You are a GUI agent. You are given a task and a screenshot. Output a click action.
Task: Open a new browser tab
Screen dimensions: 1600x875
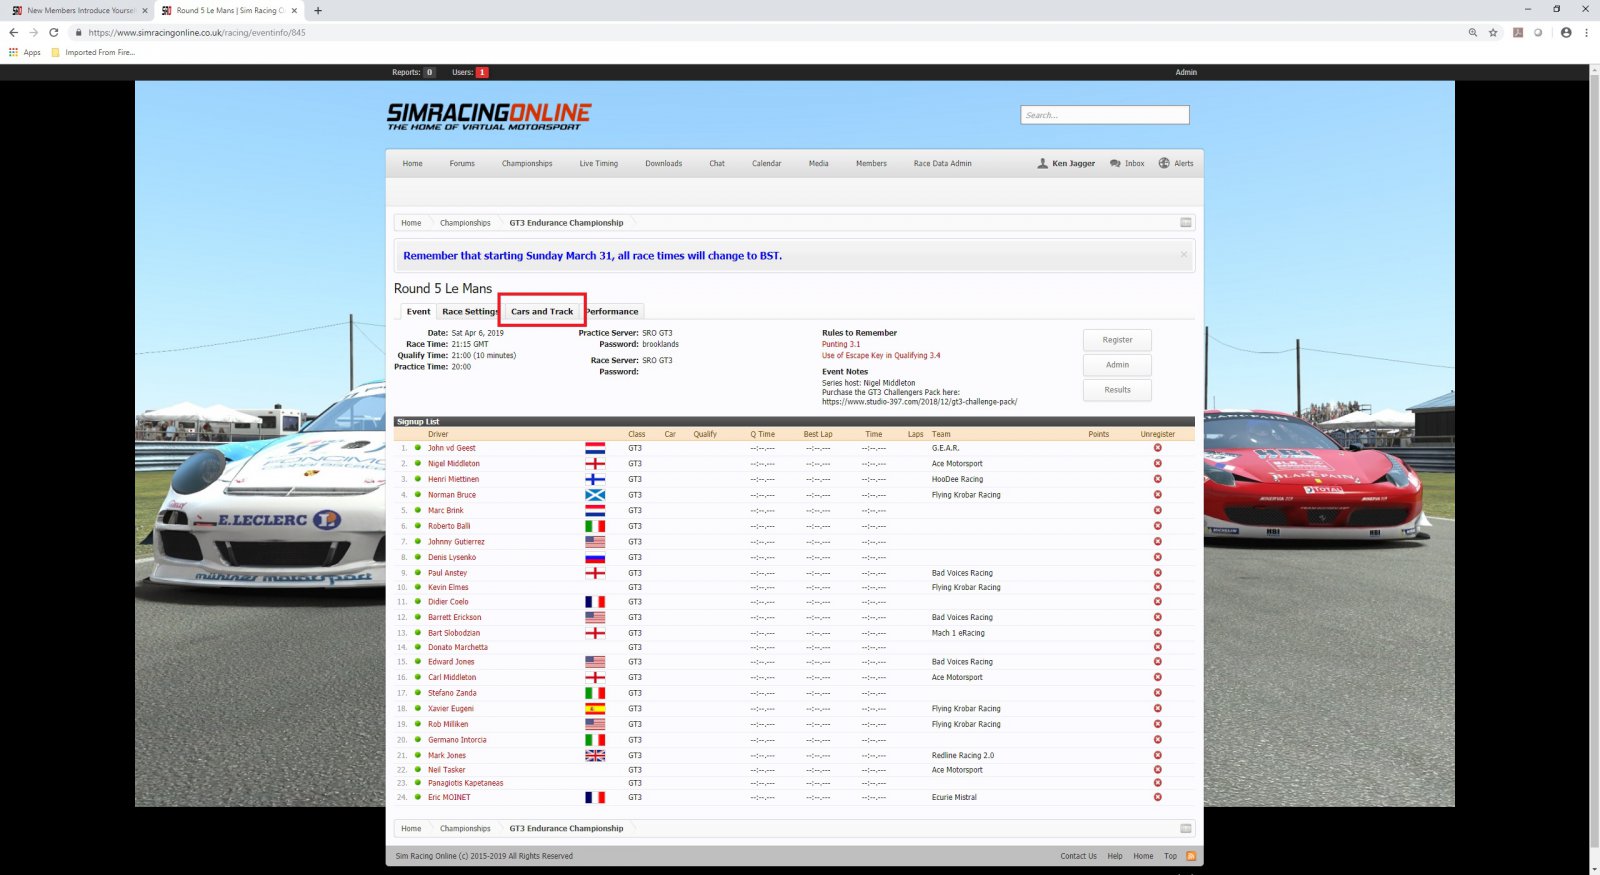tap(318, 11)
